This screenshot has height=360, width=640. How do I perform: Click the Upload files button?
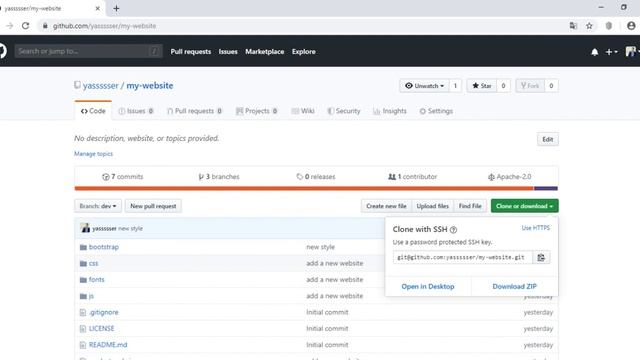click(433, 206)
